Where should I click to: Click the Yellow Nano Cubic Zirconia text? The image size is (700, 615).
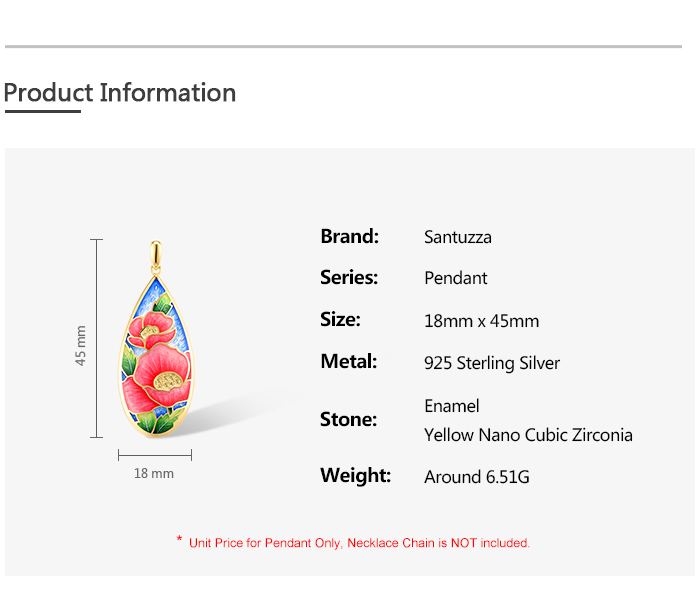click(528, 435)
